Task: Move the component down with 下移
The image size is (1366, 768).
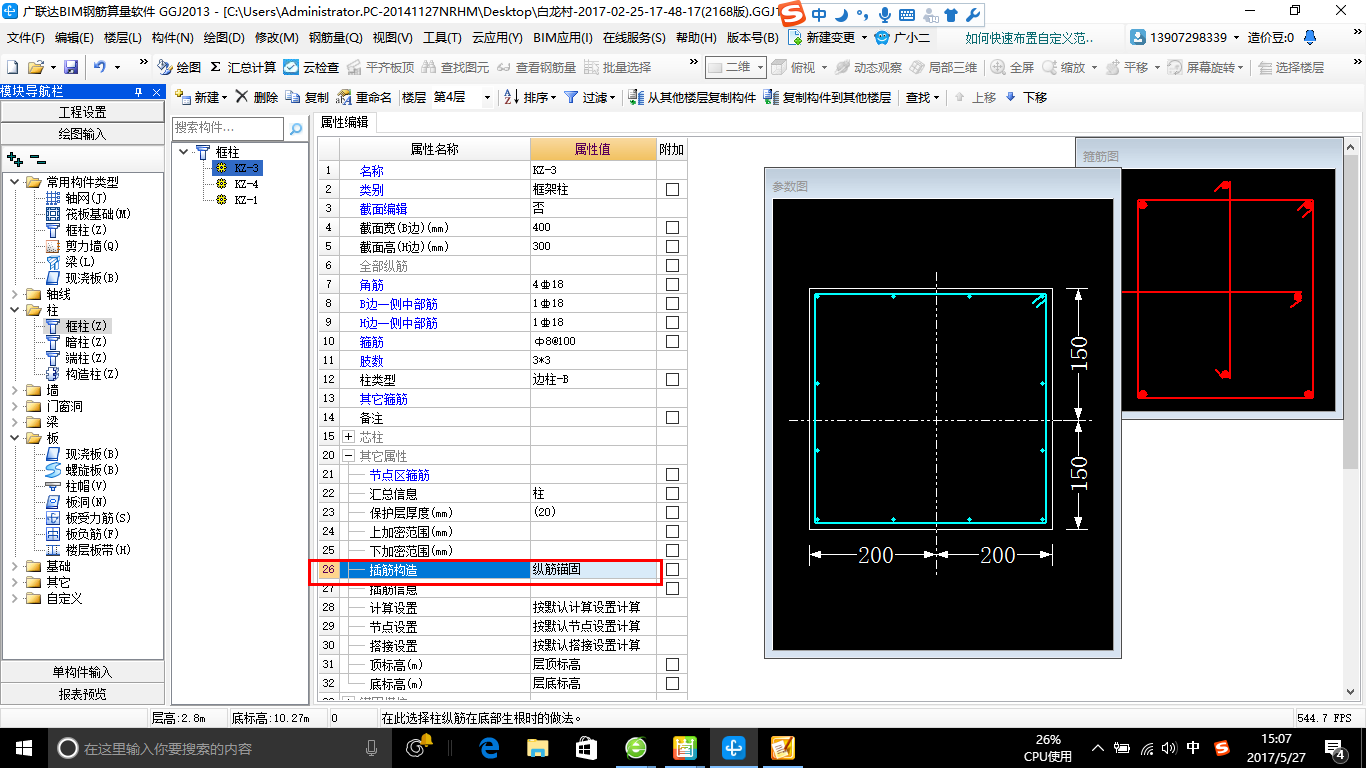Action: pos(1026,97)
